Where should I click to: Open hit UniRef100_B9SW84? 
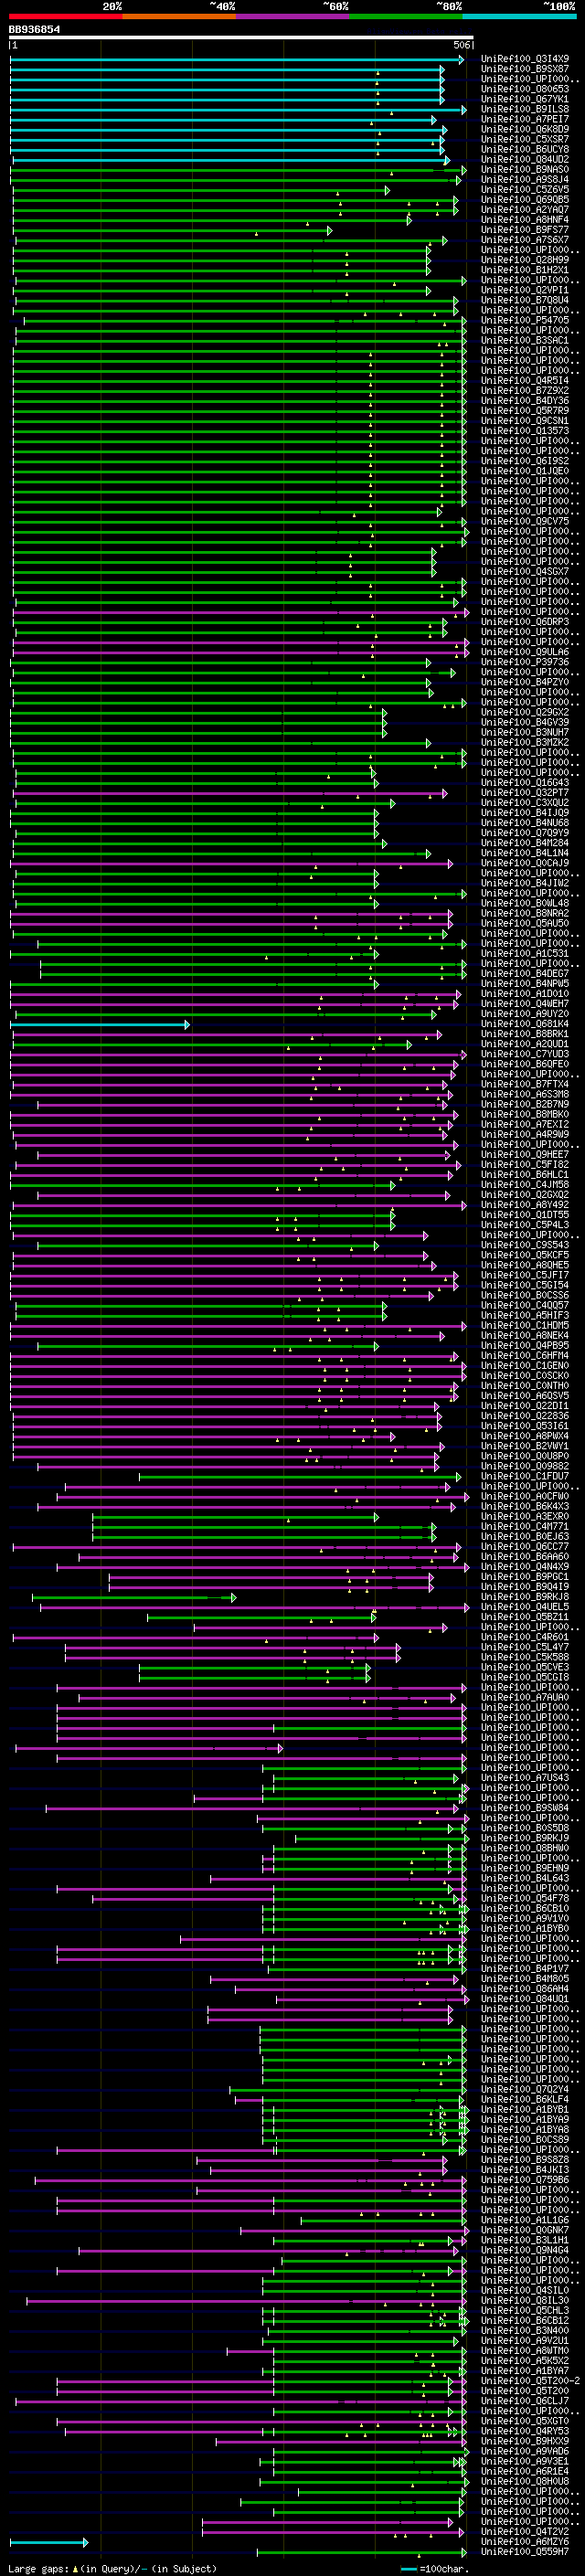(x=524, y=1808)
